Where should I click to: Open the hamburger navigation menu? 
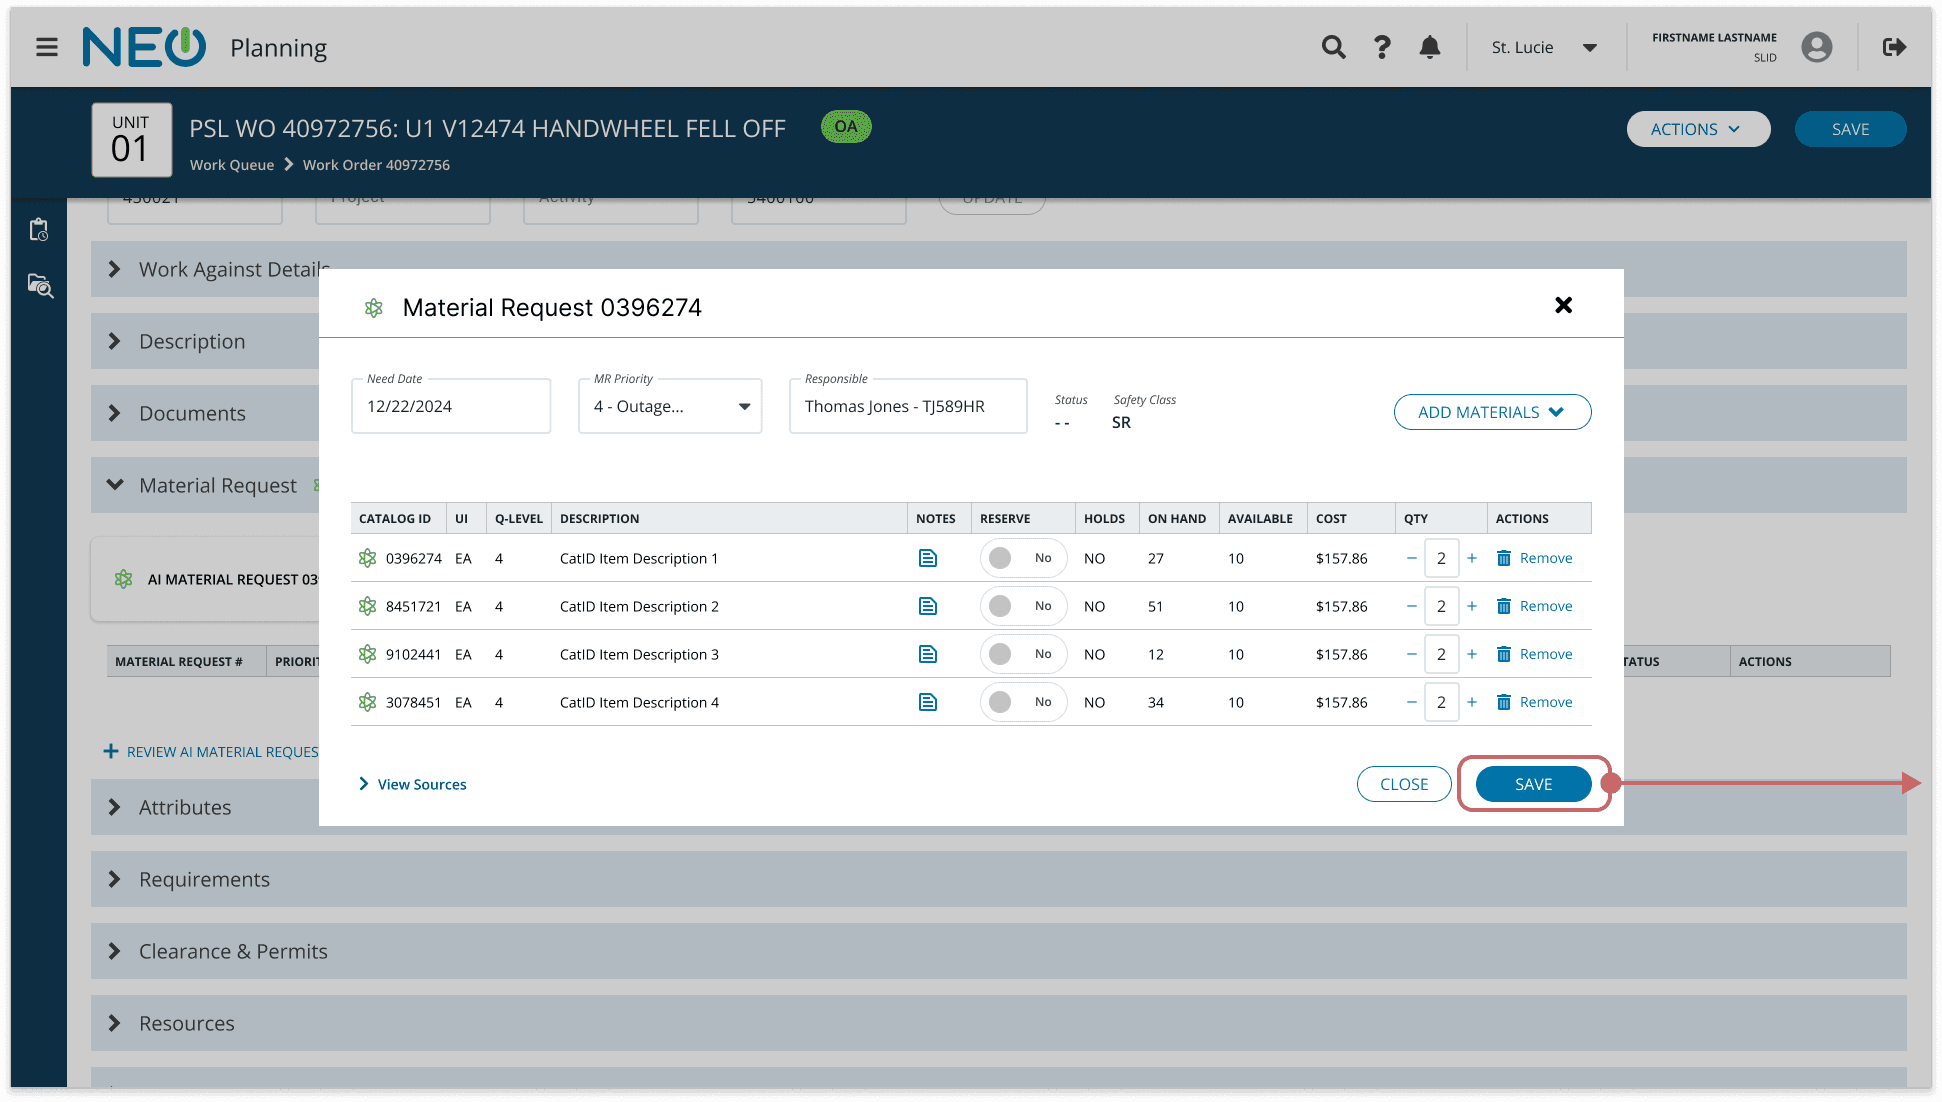pyautogui.click(x=47, y=47)
